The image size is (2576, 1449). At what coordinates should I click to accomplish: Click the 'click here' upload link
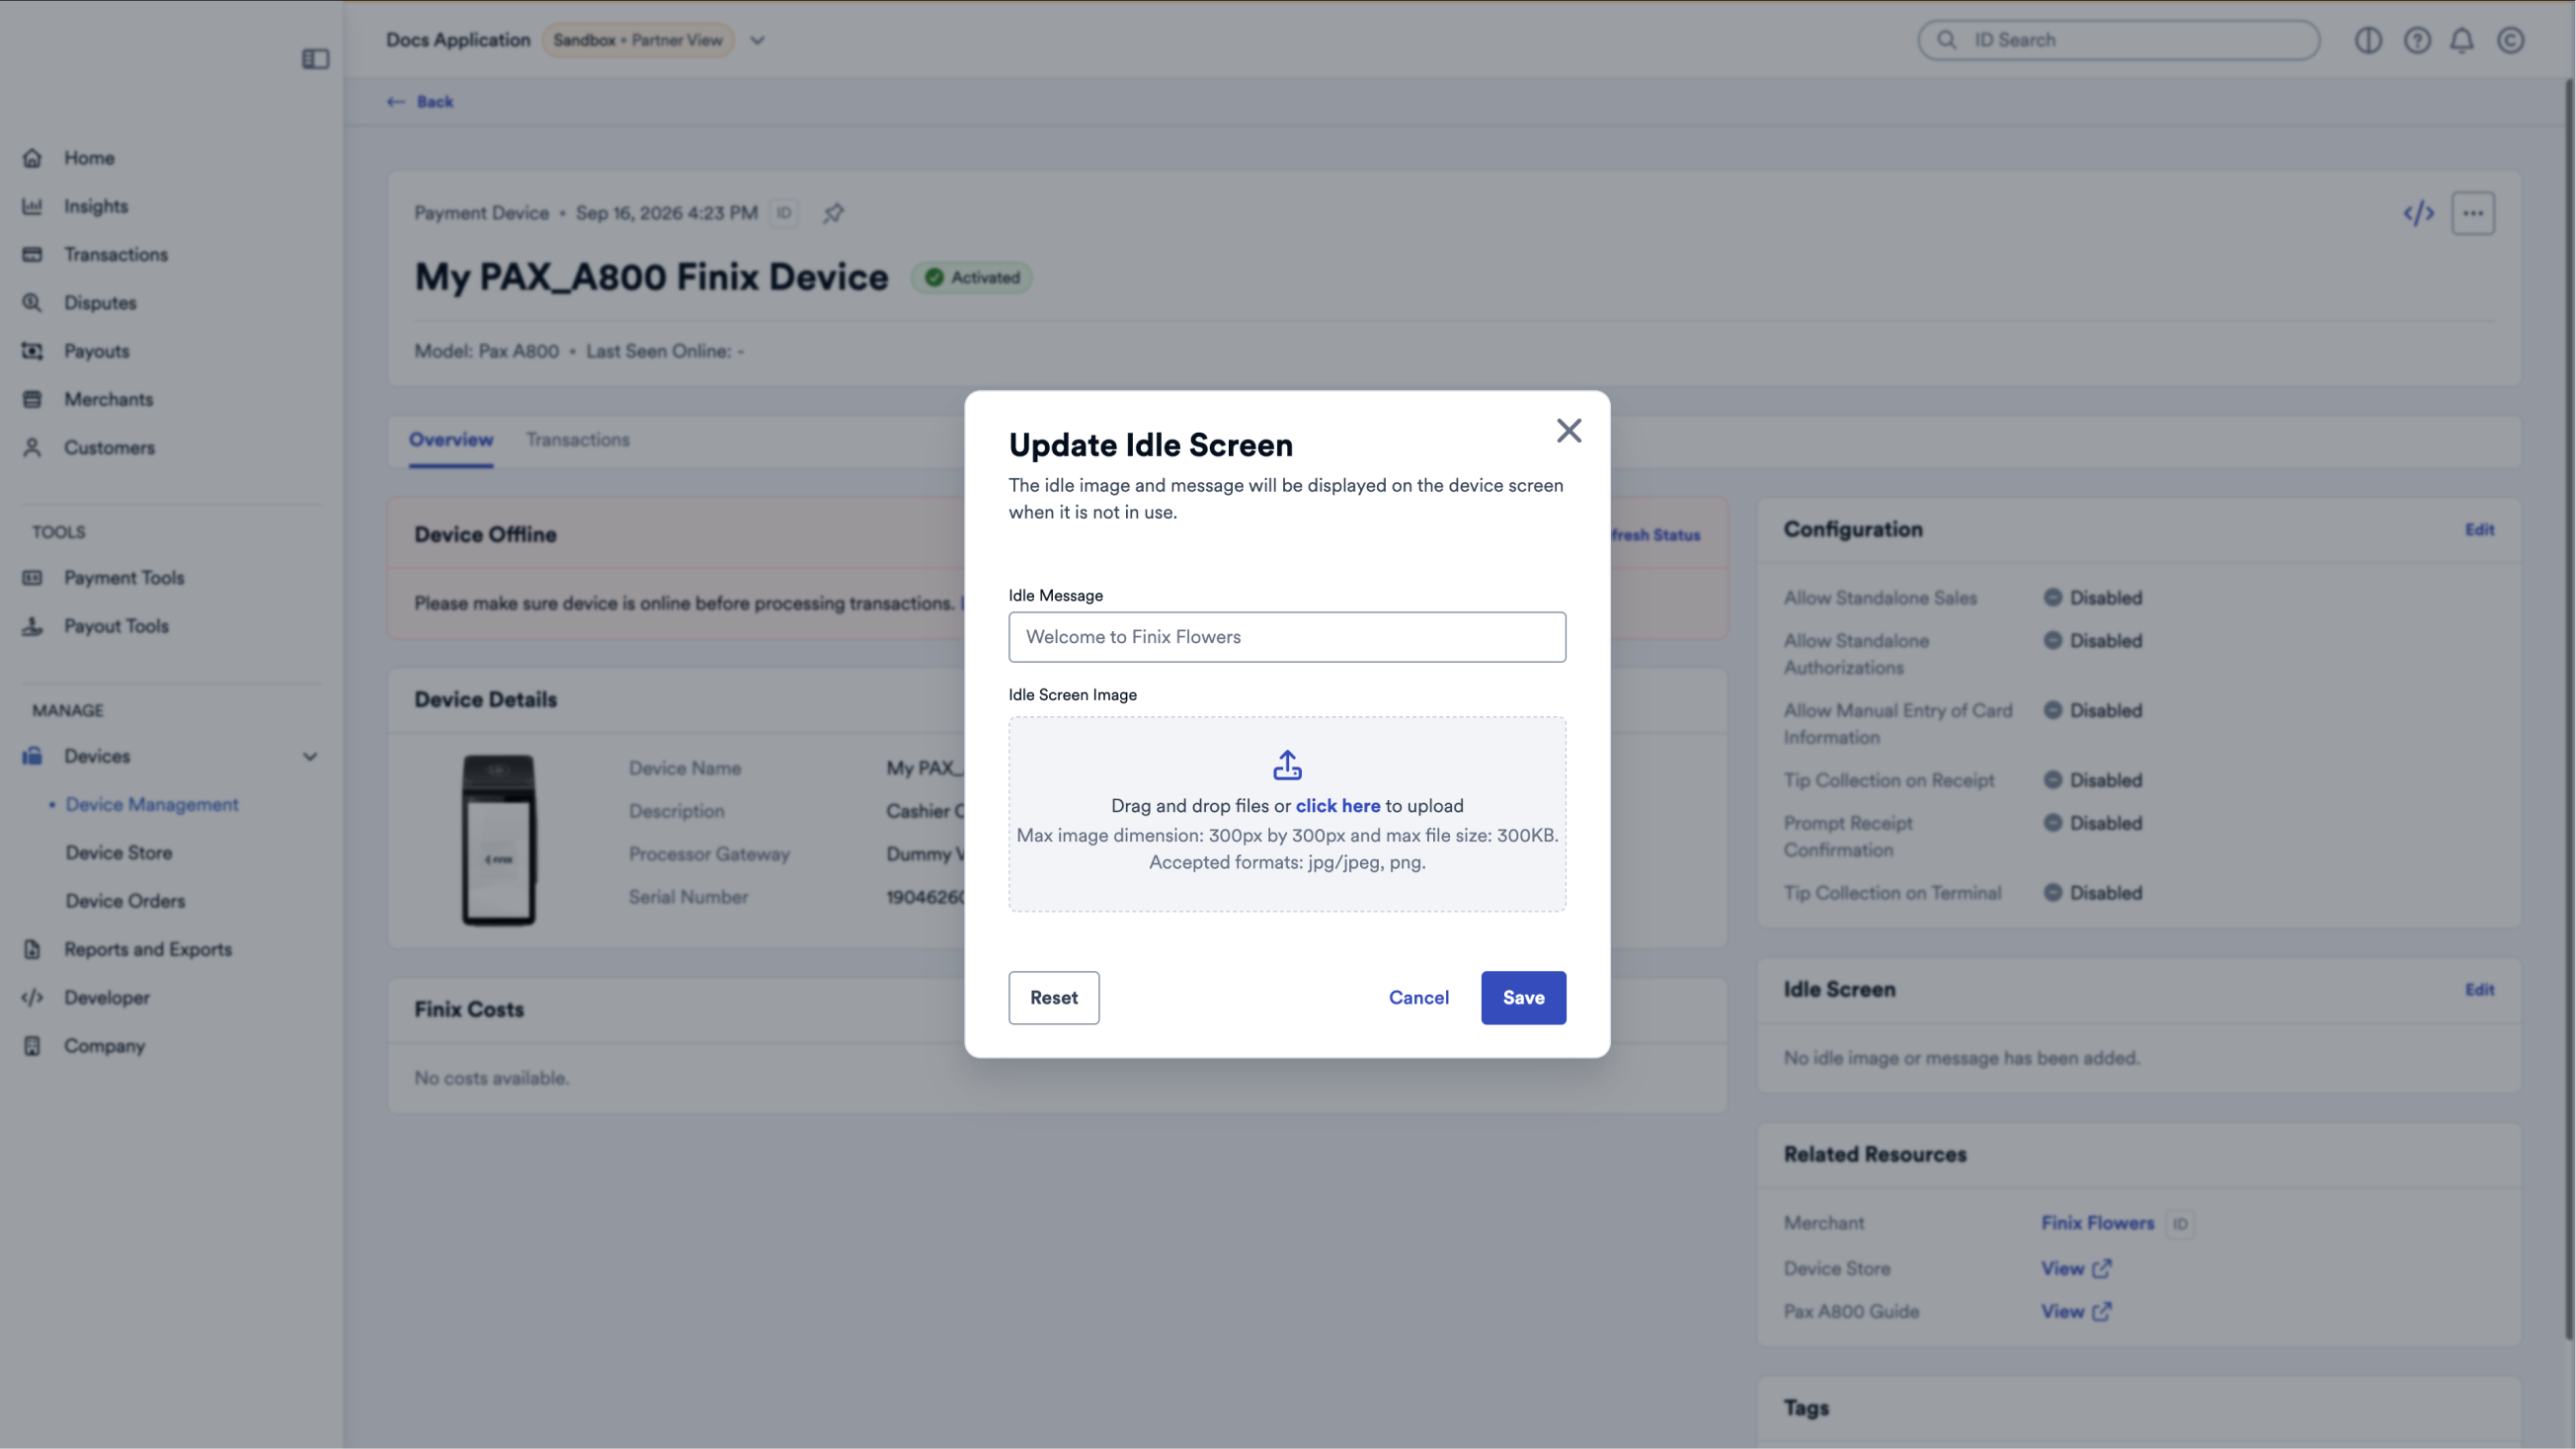click(x=1338, y=805)
